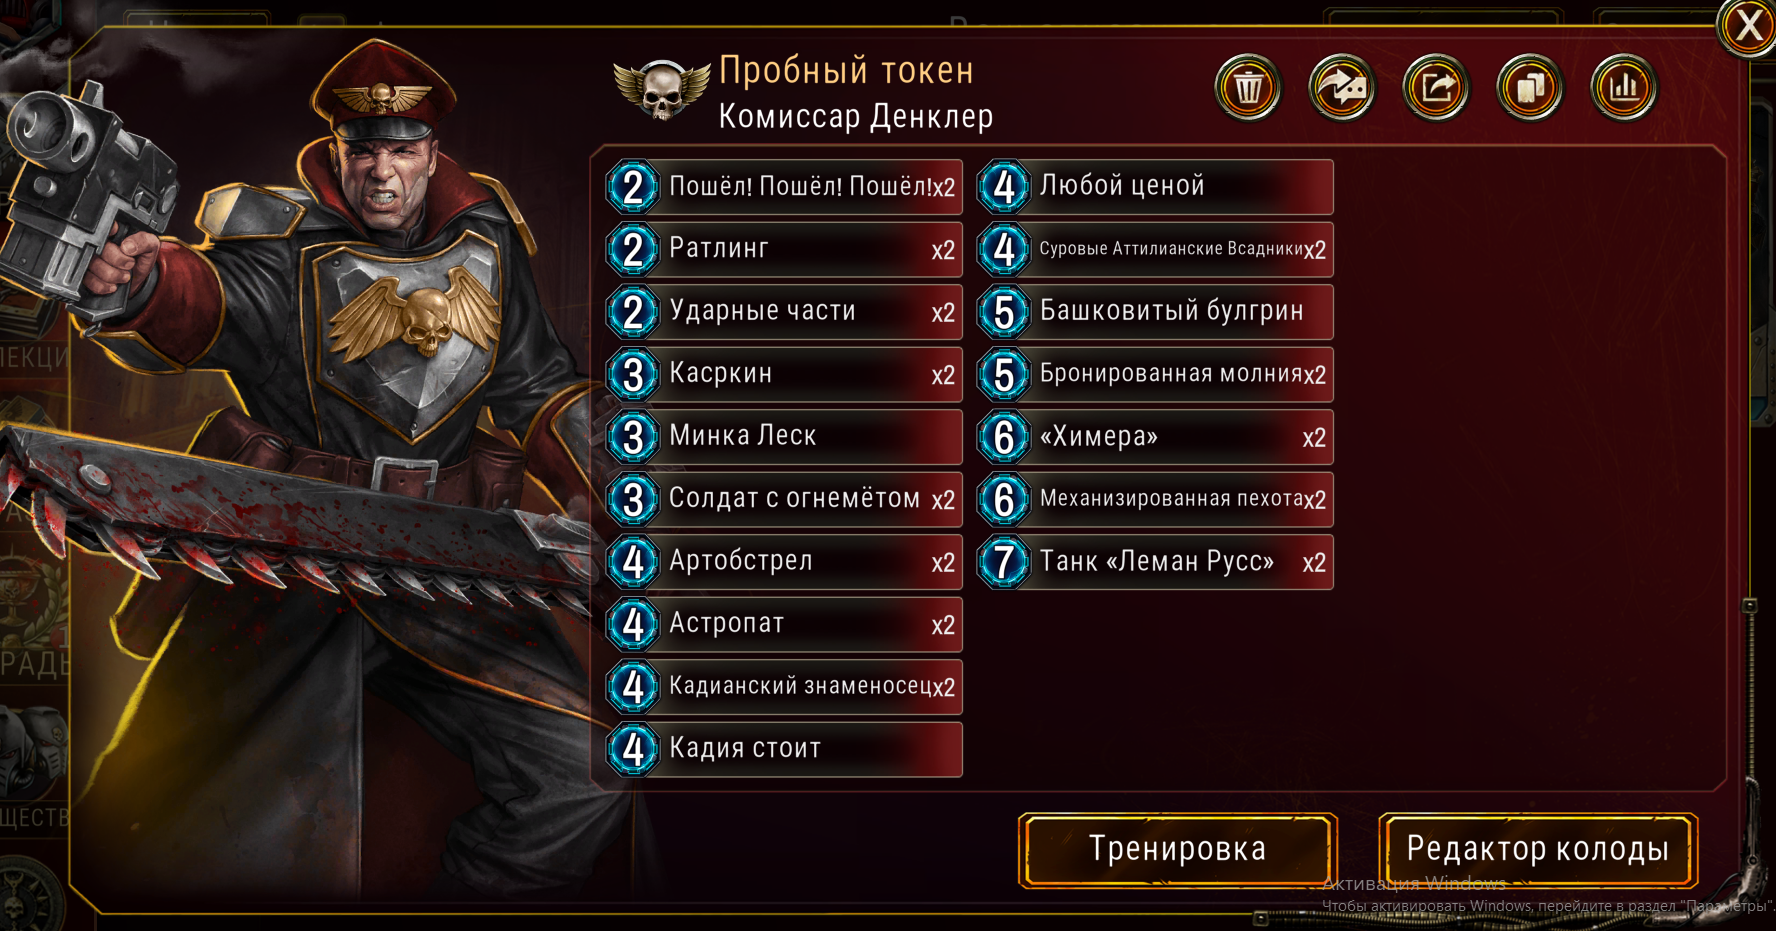The width and height of the screenshot is (1776, 931).
Task: Delete the deck with trash icon
Action: (1248, 88)
